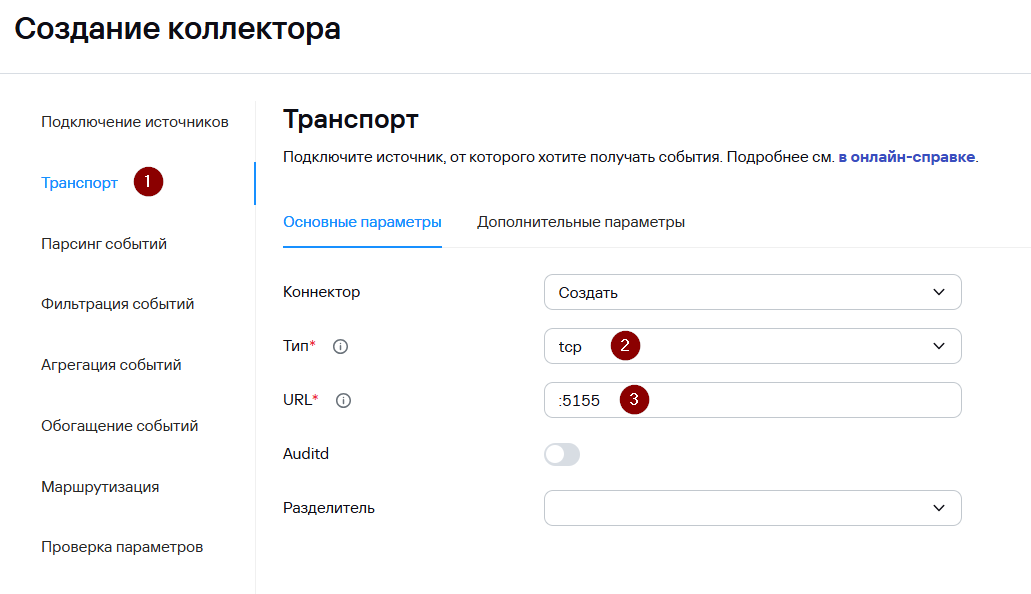
Task: Click the red numbered badge 2
Action: (625, 346)
